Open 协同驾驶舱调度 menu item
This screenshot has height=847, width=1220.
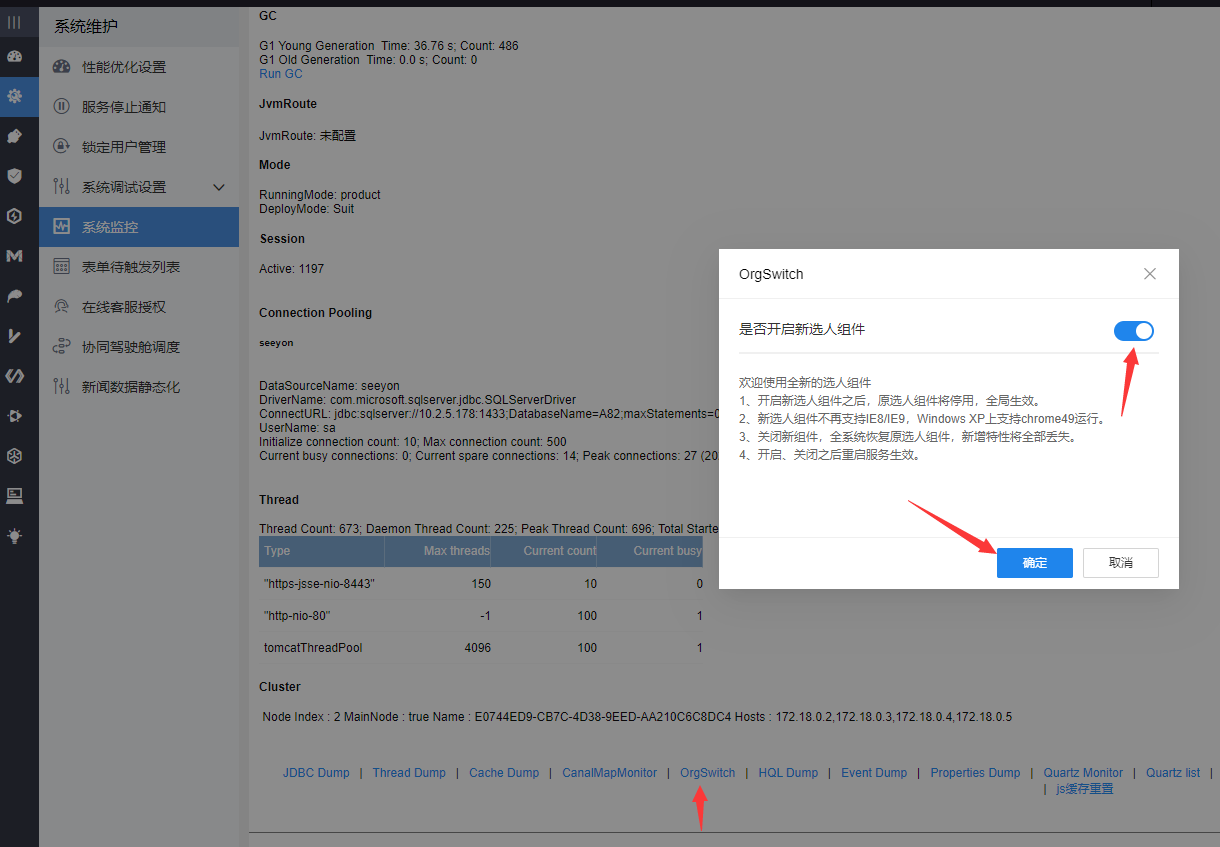coord(139,347)
